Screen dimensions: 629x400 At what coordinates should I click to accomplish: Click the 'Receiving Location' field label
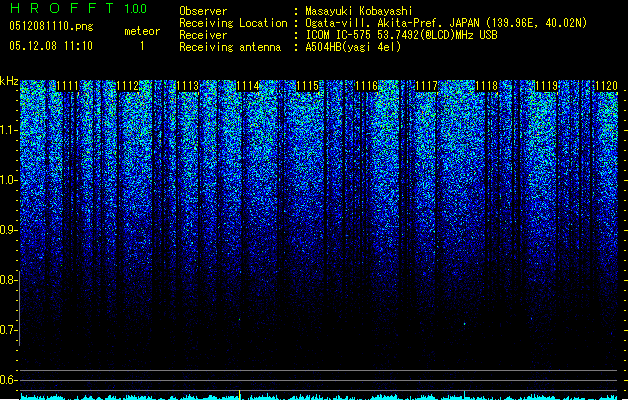coord(233,23)
